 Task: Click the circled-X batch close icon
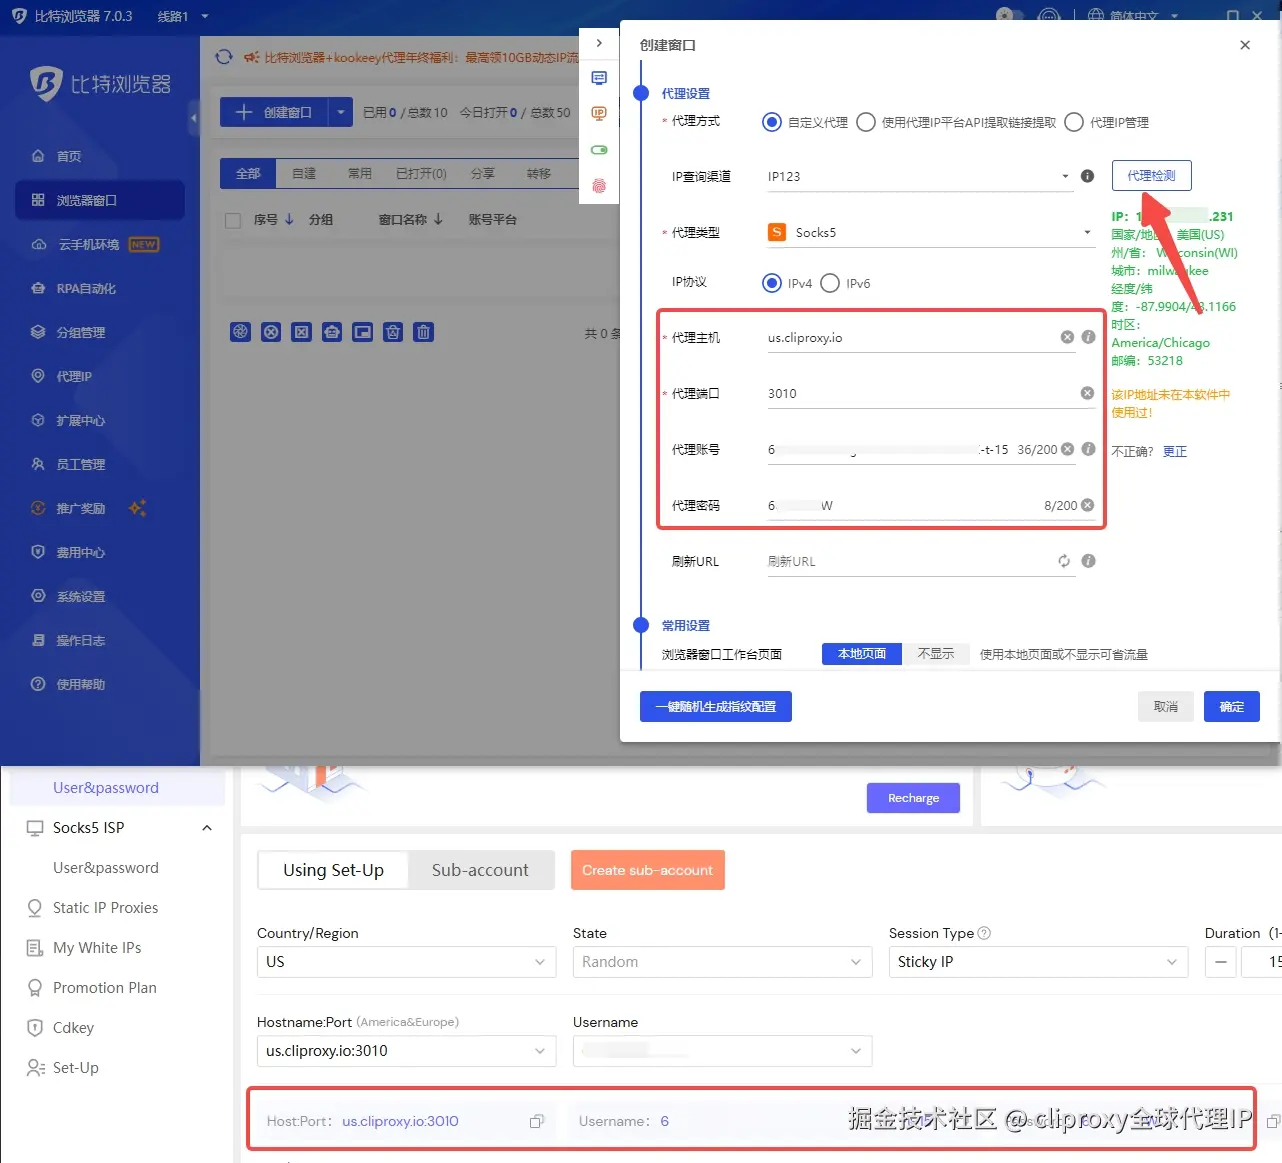271,332
